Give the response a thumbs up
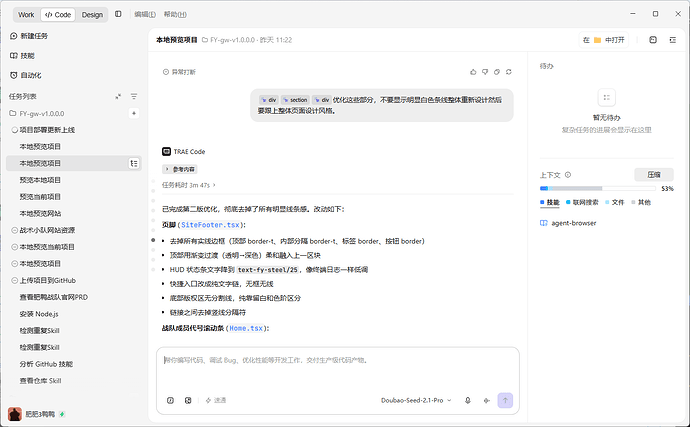Viewport: 690px width, 427px height. [473, 72]
